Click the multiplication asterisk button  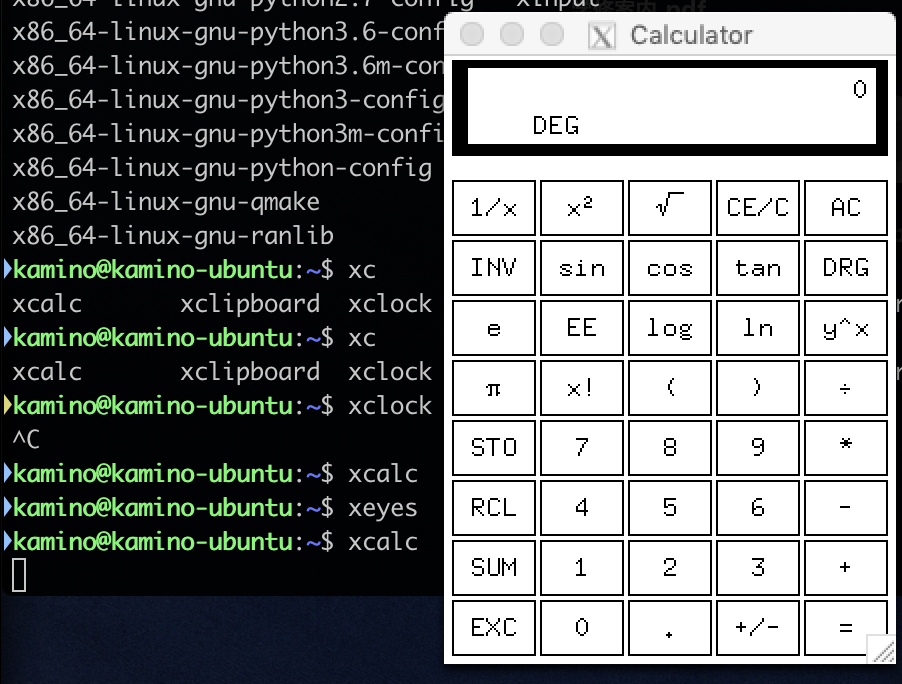coord(846,448)
